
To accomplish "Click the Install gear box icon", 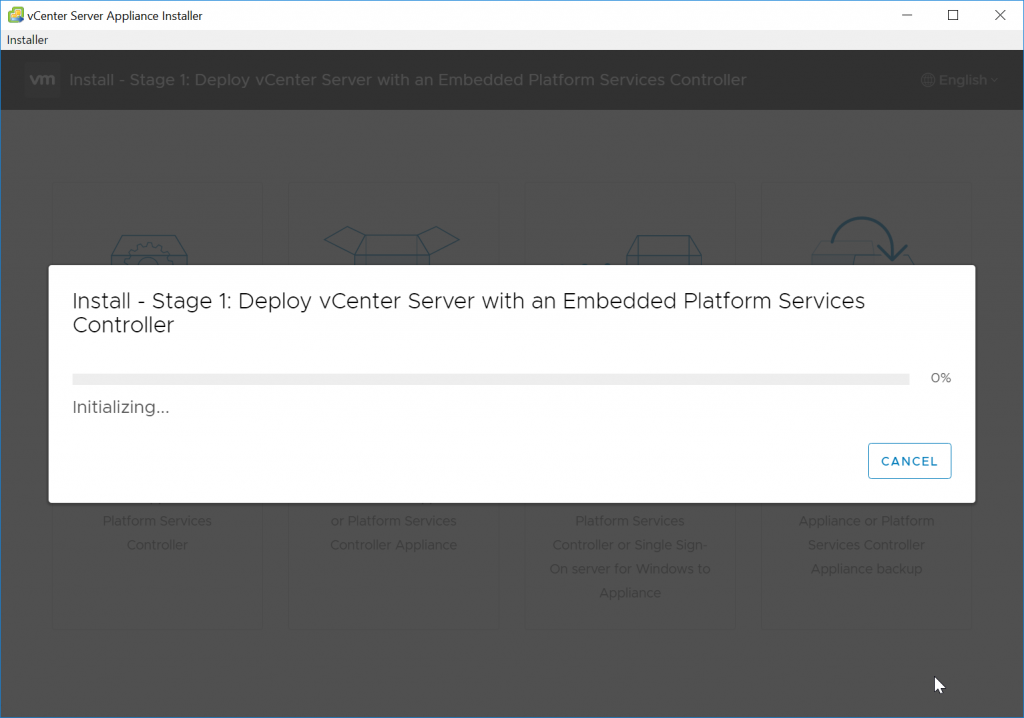I will (150, 251).
